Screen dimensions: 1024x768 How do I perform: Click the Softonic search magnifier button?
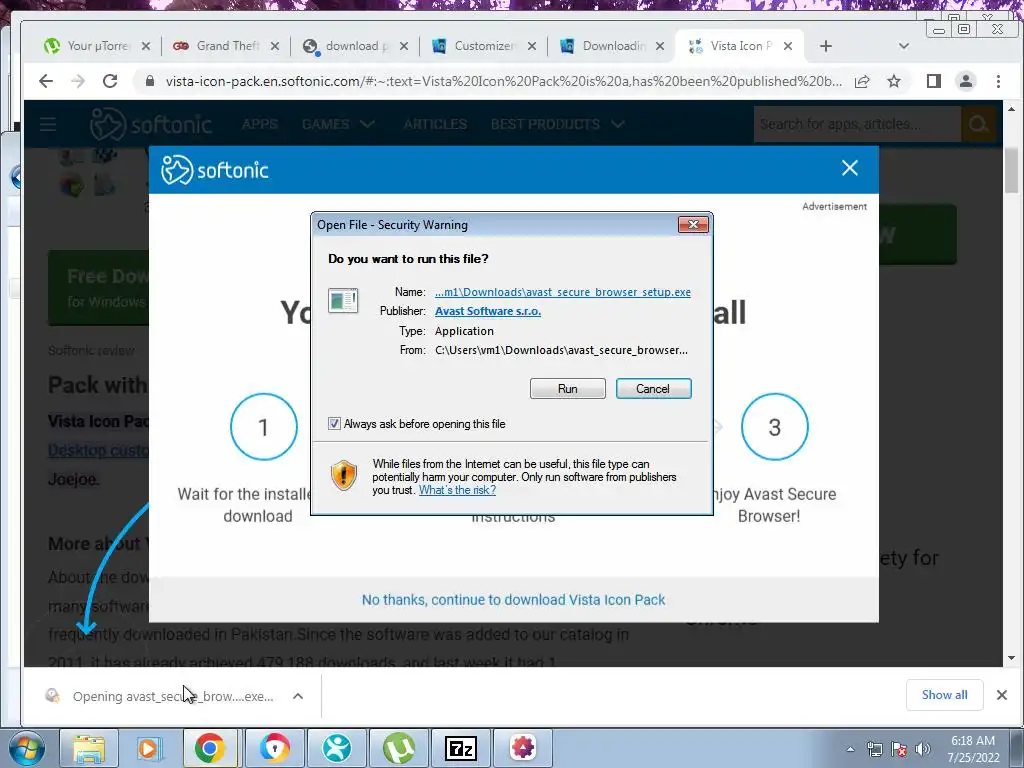[978, 124]
